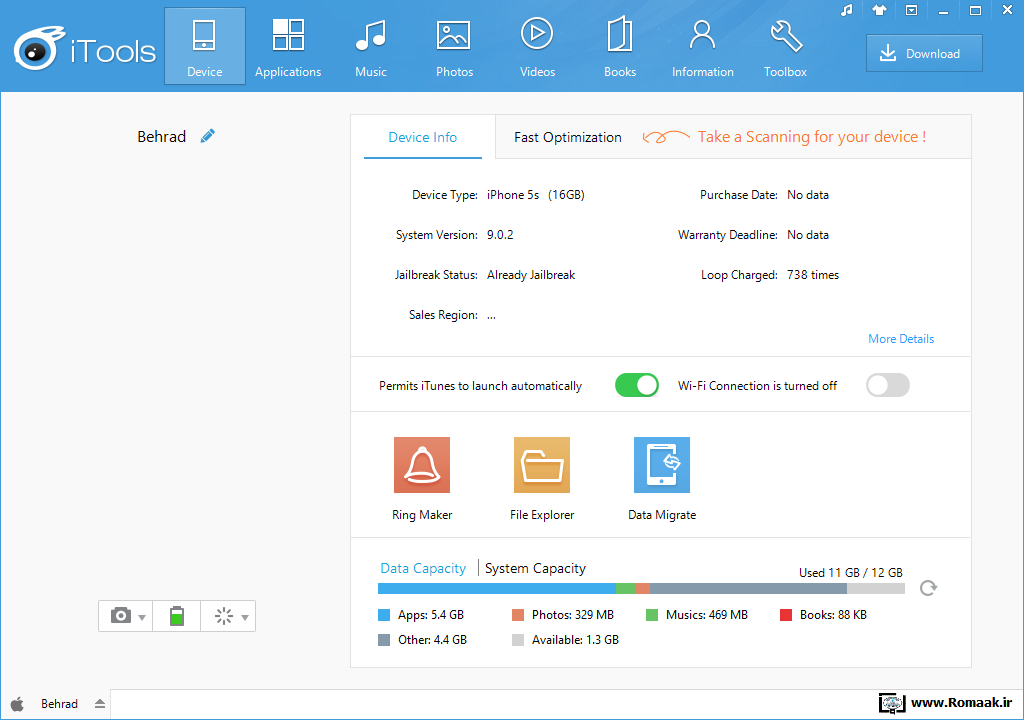This screenshot has height=720, width=1024.
Task: Switch to the System Capacity tab
Action: click(536, 568)
